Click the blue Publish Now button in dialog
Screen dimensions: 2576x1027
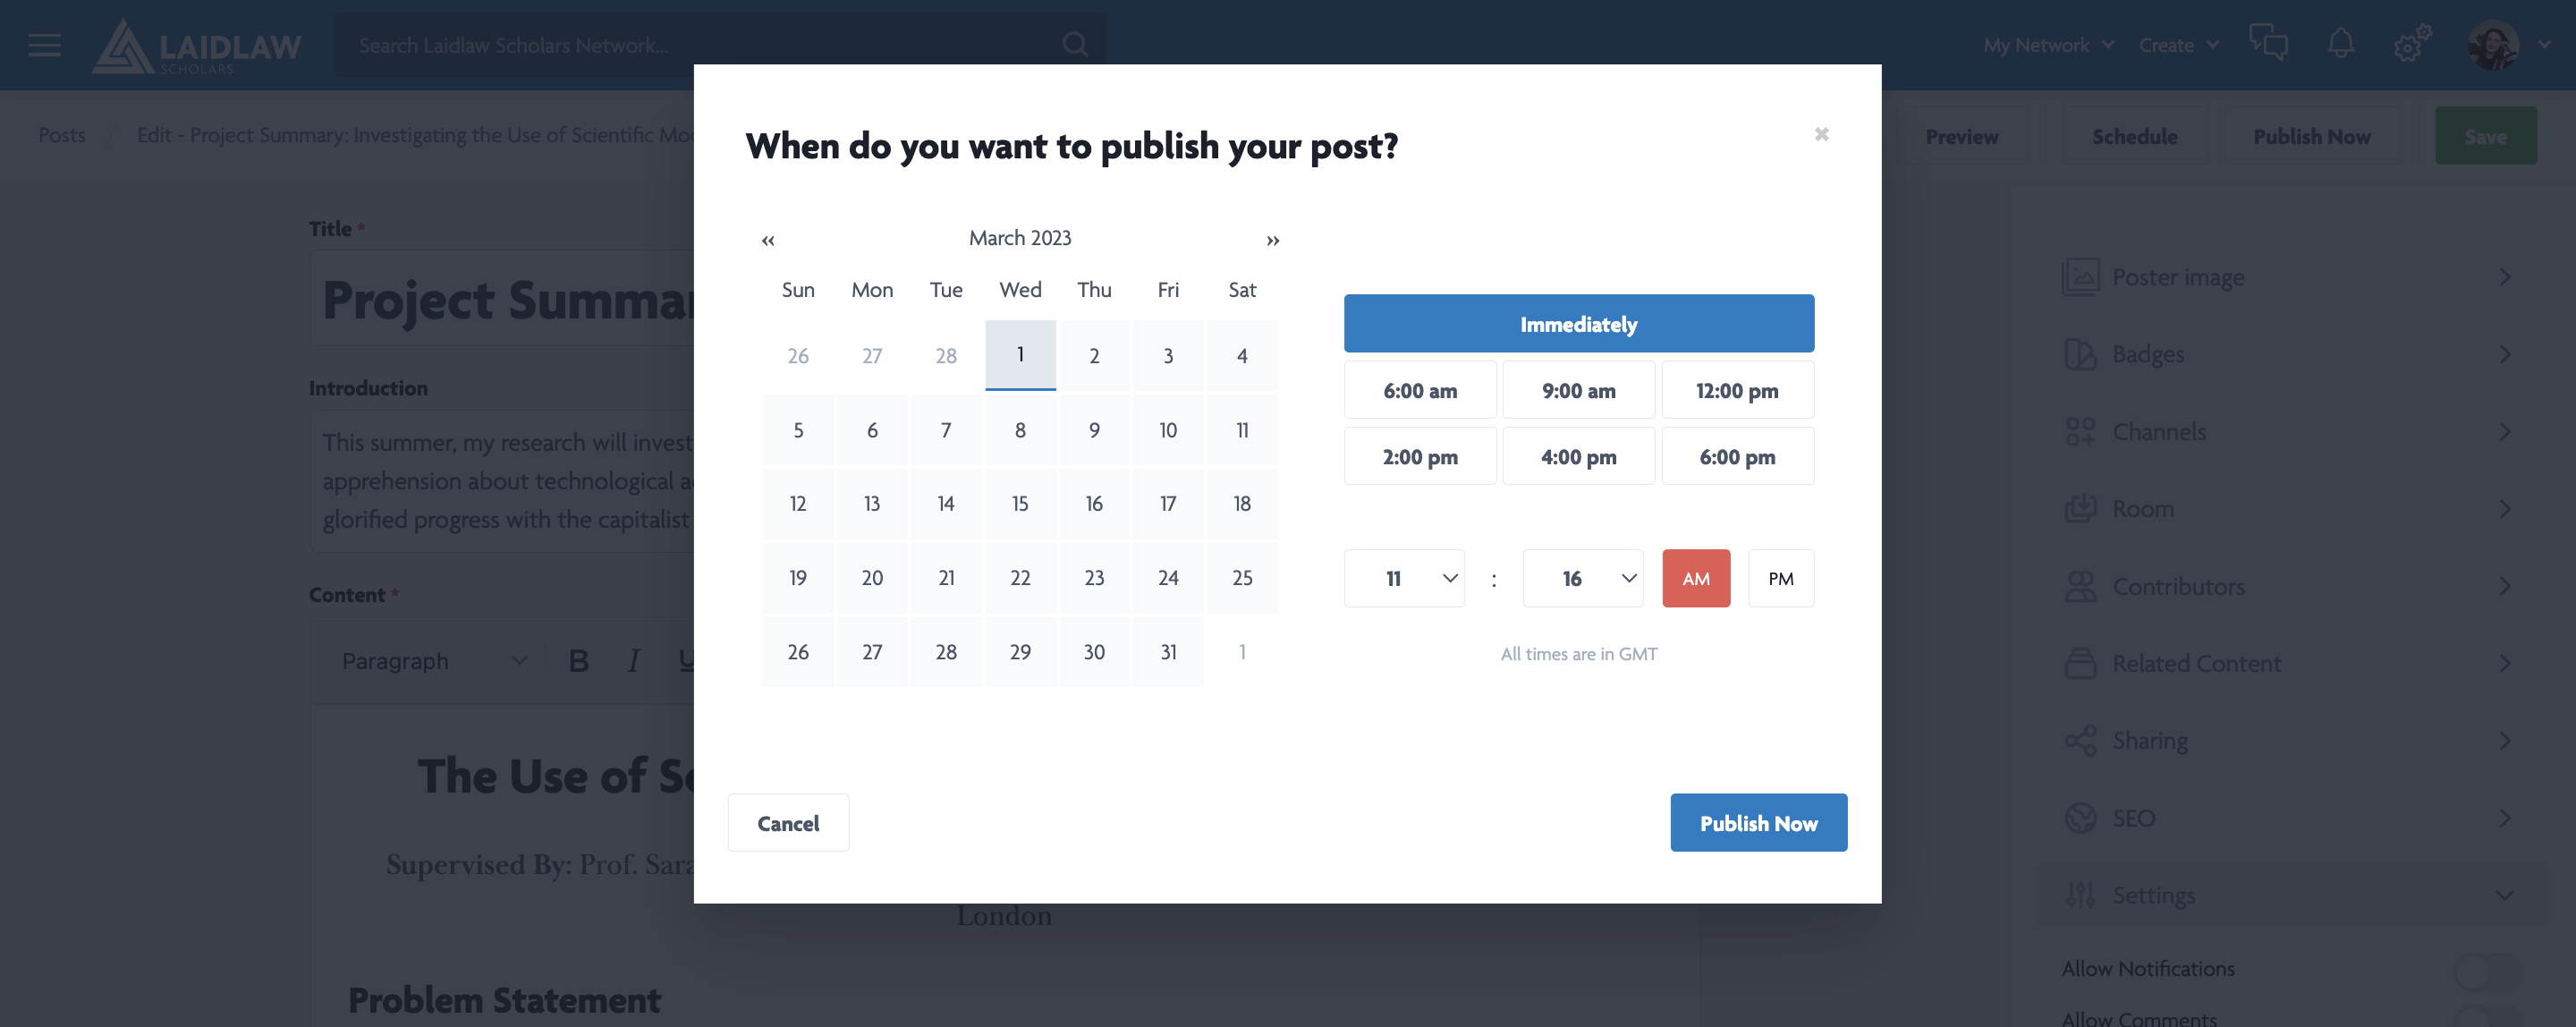coord(1758,823)
